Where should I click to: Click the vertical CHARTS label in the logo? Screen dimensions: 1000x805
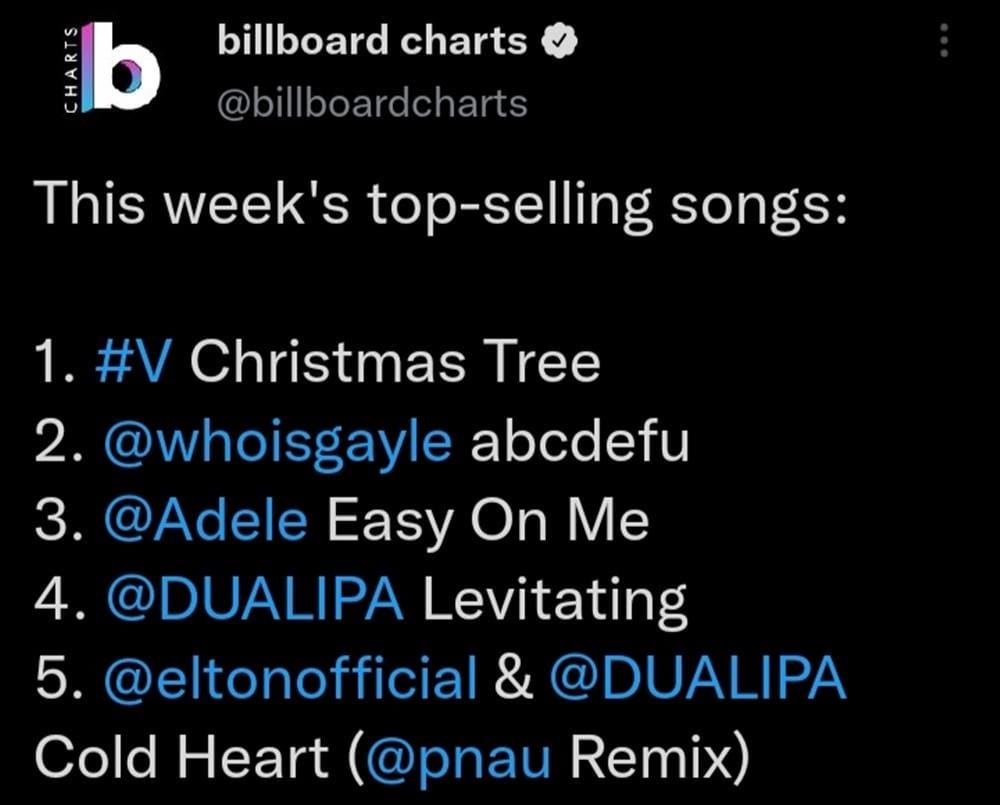71,66
